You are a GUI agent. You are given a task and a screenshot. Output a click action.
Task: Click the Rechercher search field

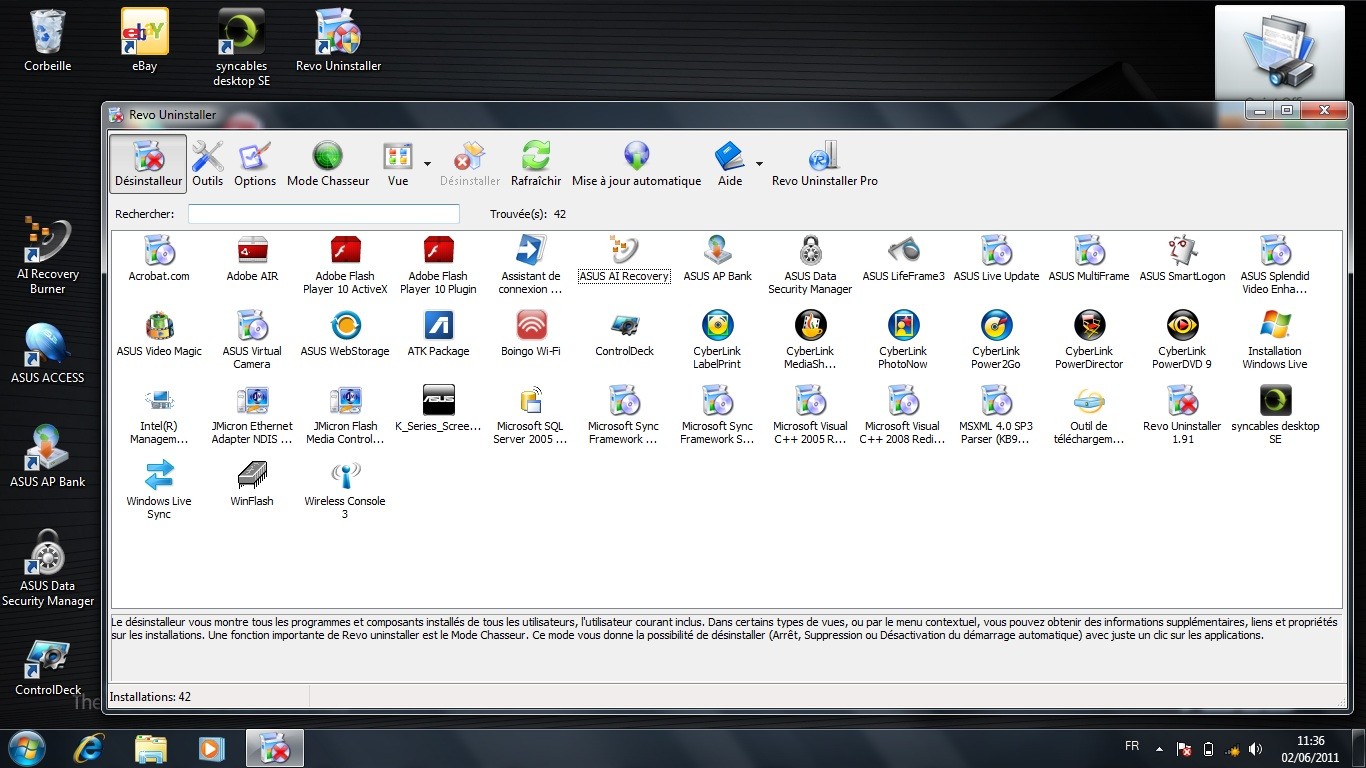324,214
